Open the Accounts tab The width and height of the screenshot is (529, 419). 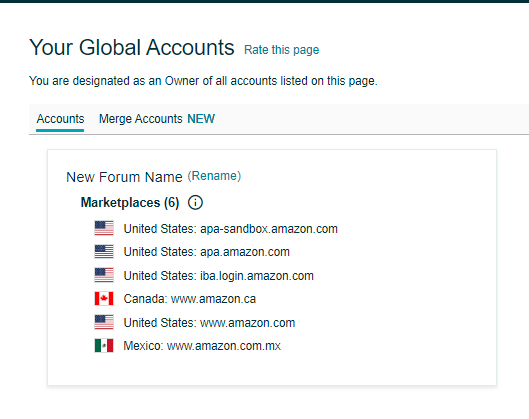[x=60, y=119]
